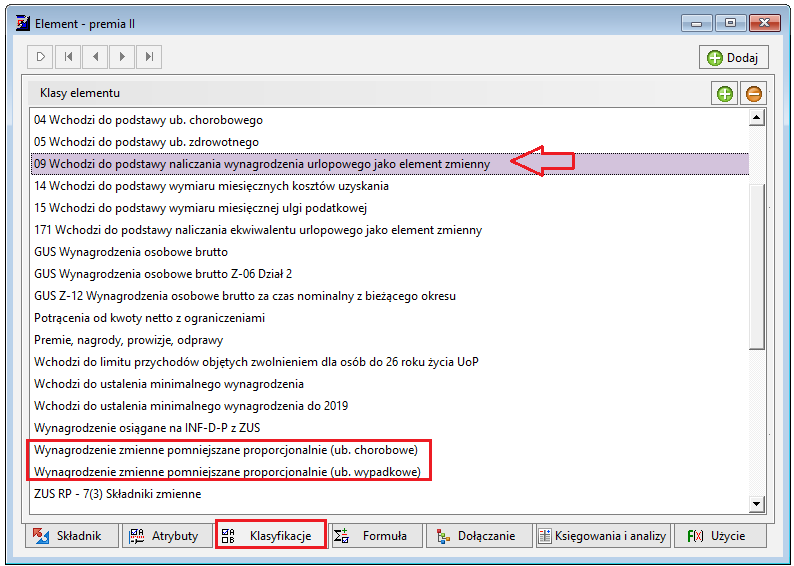Open the Atrybuty tab

tap(167, 536)
